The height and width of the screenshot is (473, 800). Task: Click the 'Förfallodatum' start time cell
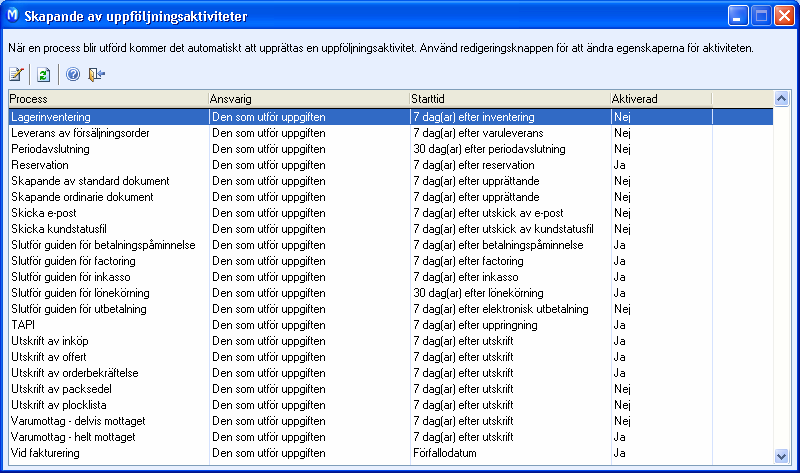click(445, 453)
